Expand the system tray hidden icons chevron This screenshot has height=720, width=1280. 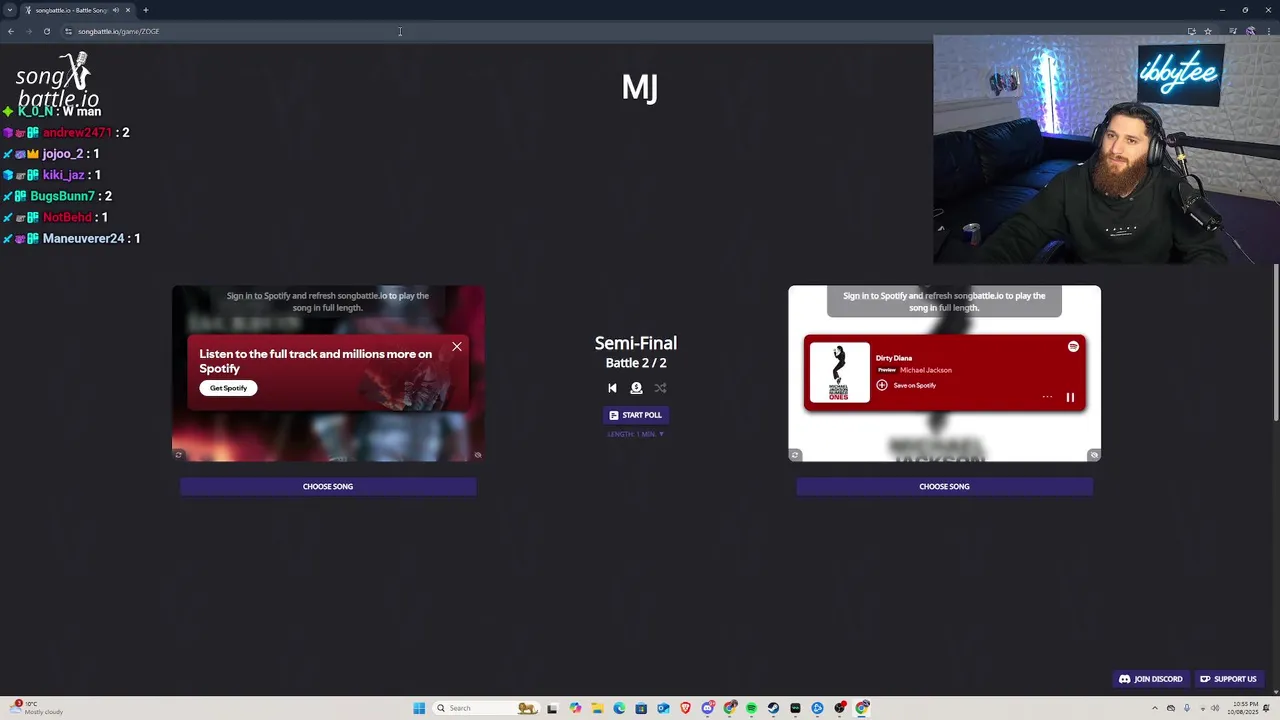[1155, 708]
